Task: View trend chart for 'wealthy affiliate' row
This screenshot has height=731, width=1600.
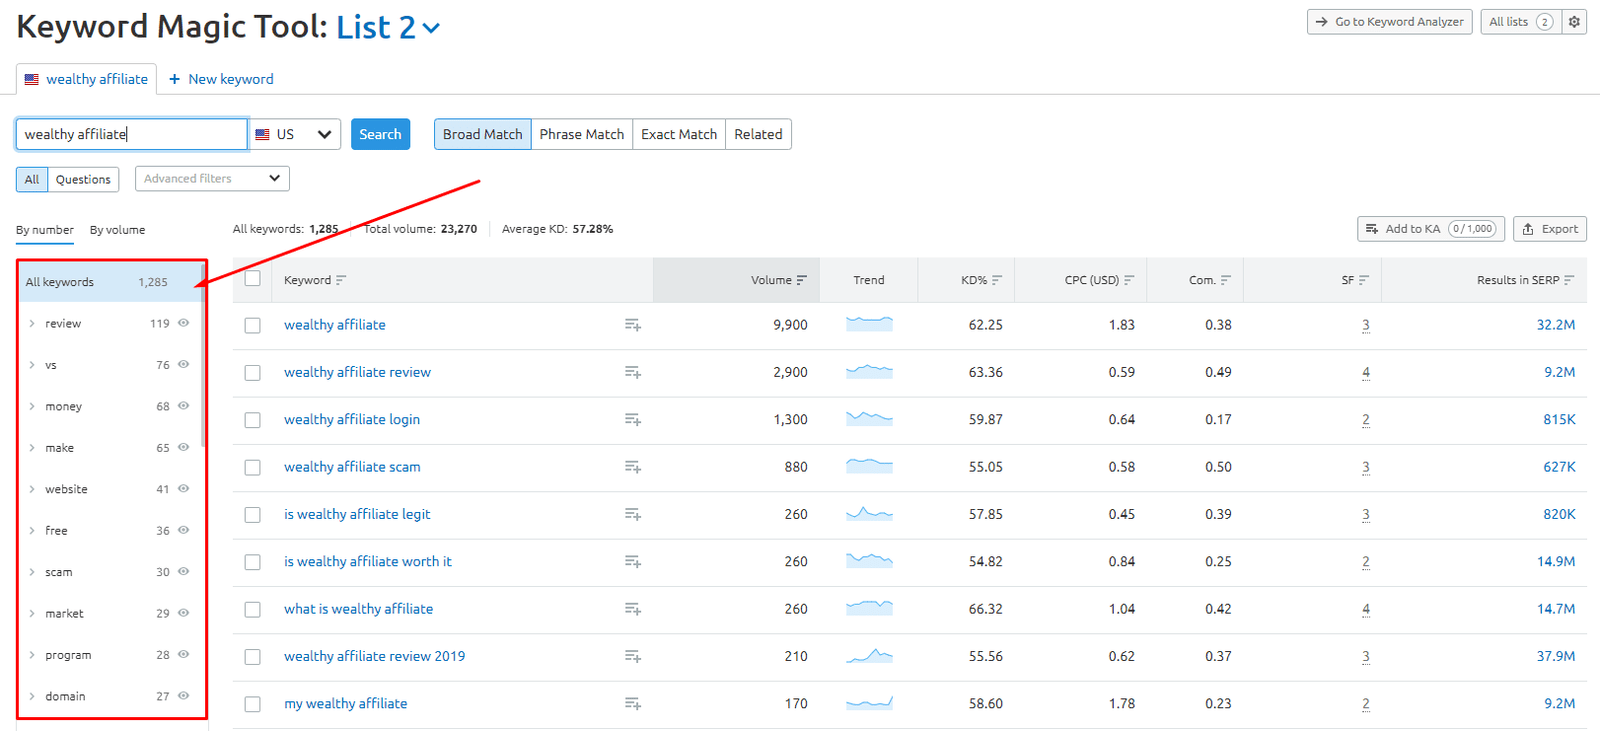Action: pyautogui.click(x=869, y=324)
